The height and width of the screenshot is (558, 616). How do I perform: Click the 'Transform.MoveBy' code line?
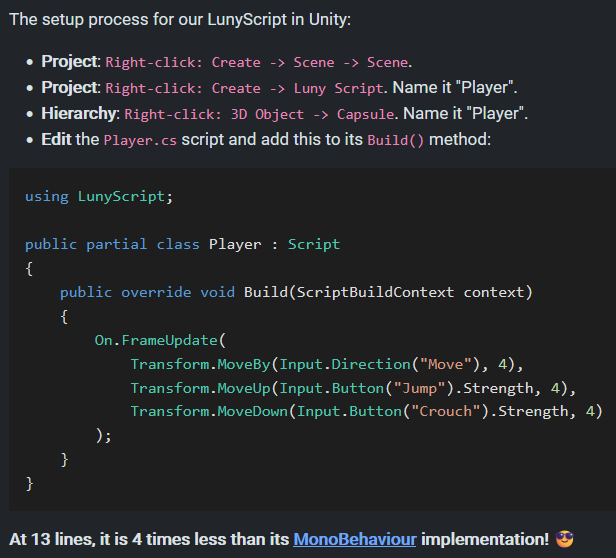pyautogui.click(x=327, y=364)
